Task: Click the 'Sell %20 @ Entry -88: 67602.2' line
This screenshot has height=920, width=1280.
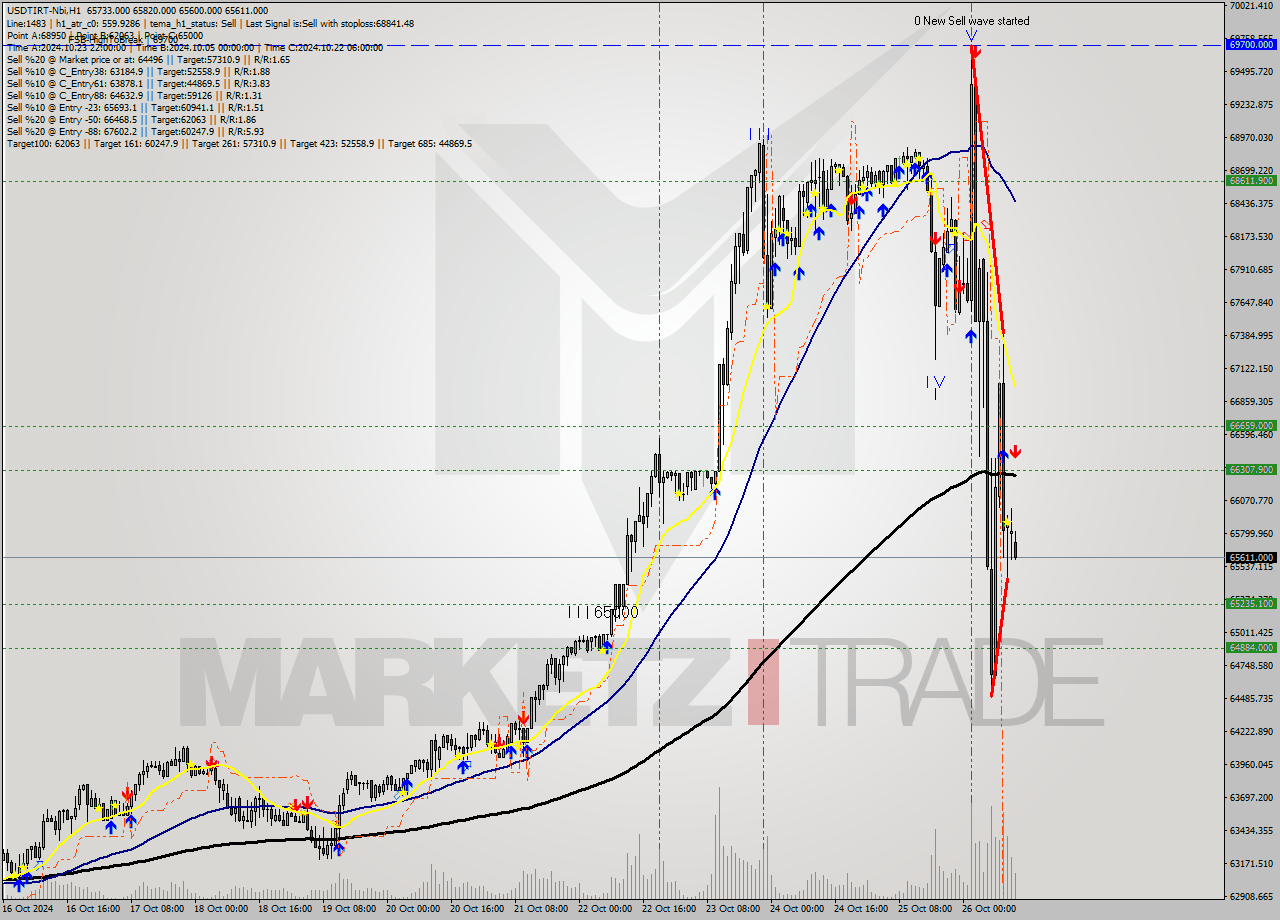Action: (x=135, y=131)
